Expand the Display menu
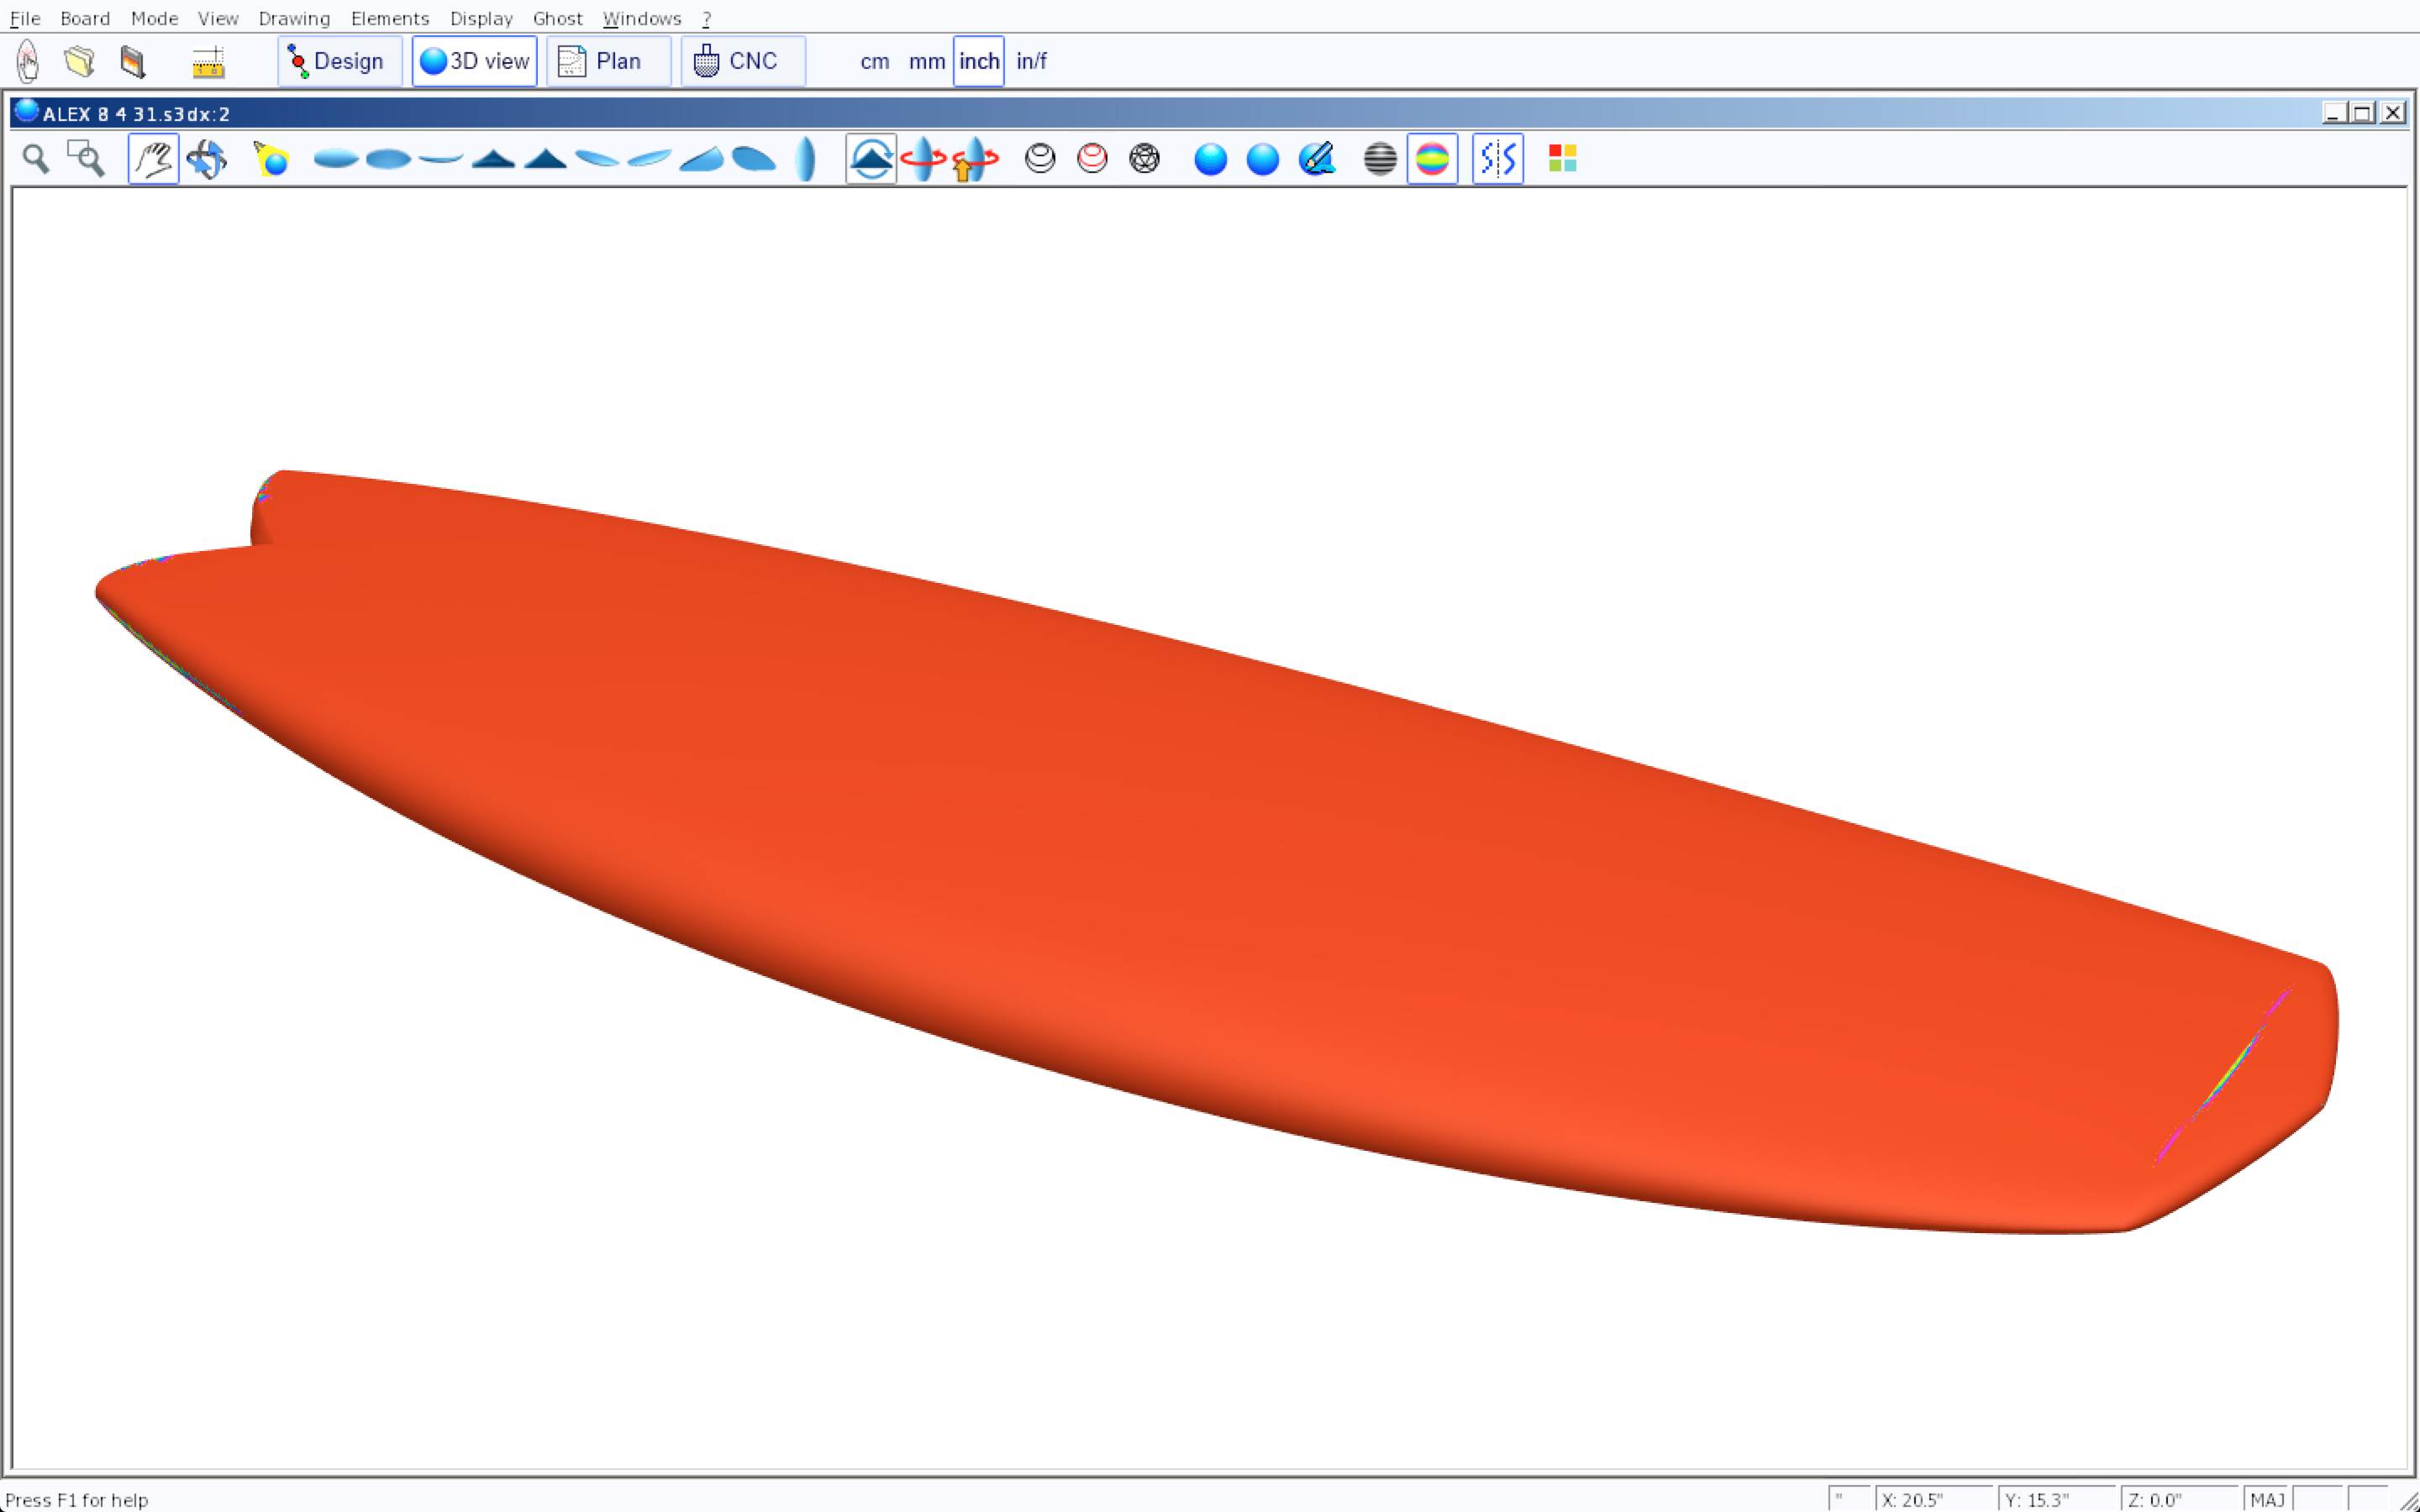Viewport: 2420px width, 1512px height. coord(481,18)
